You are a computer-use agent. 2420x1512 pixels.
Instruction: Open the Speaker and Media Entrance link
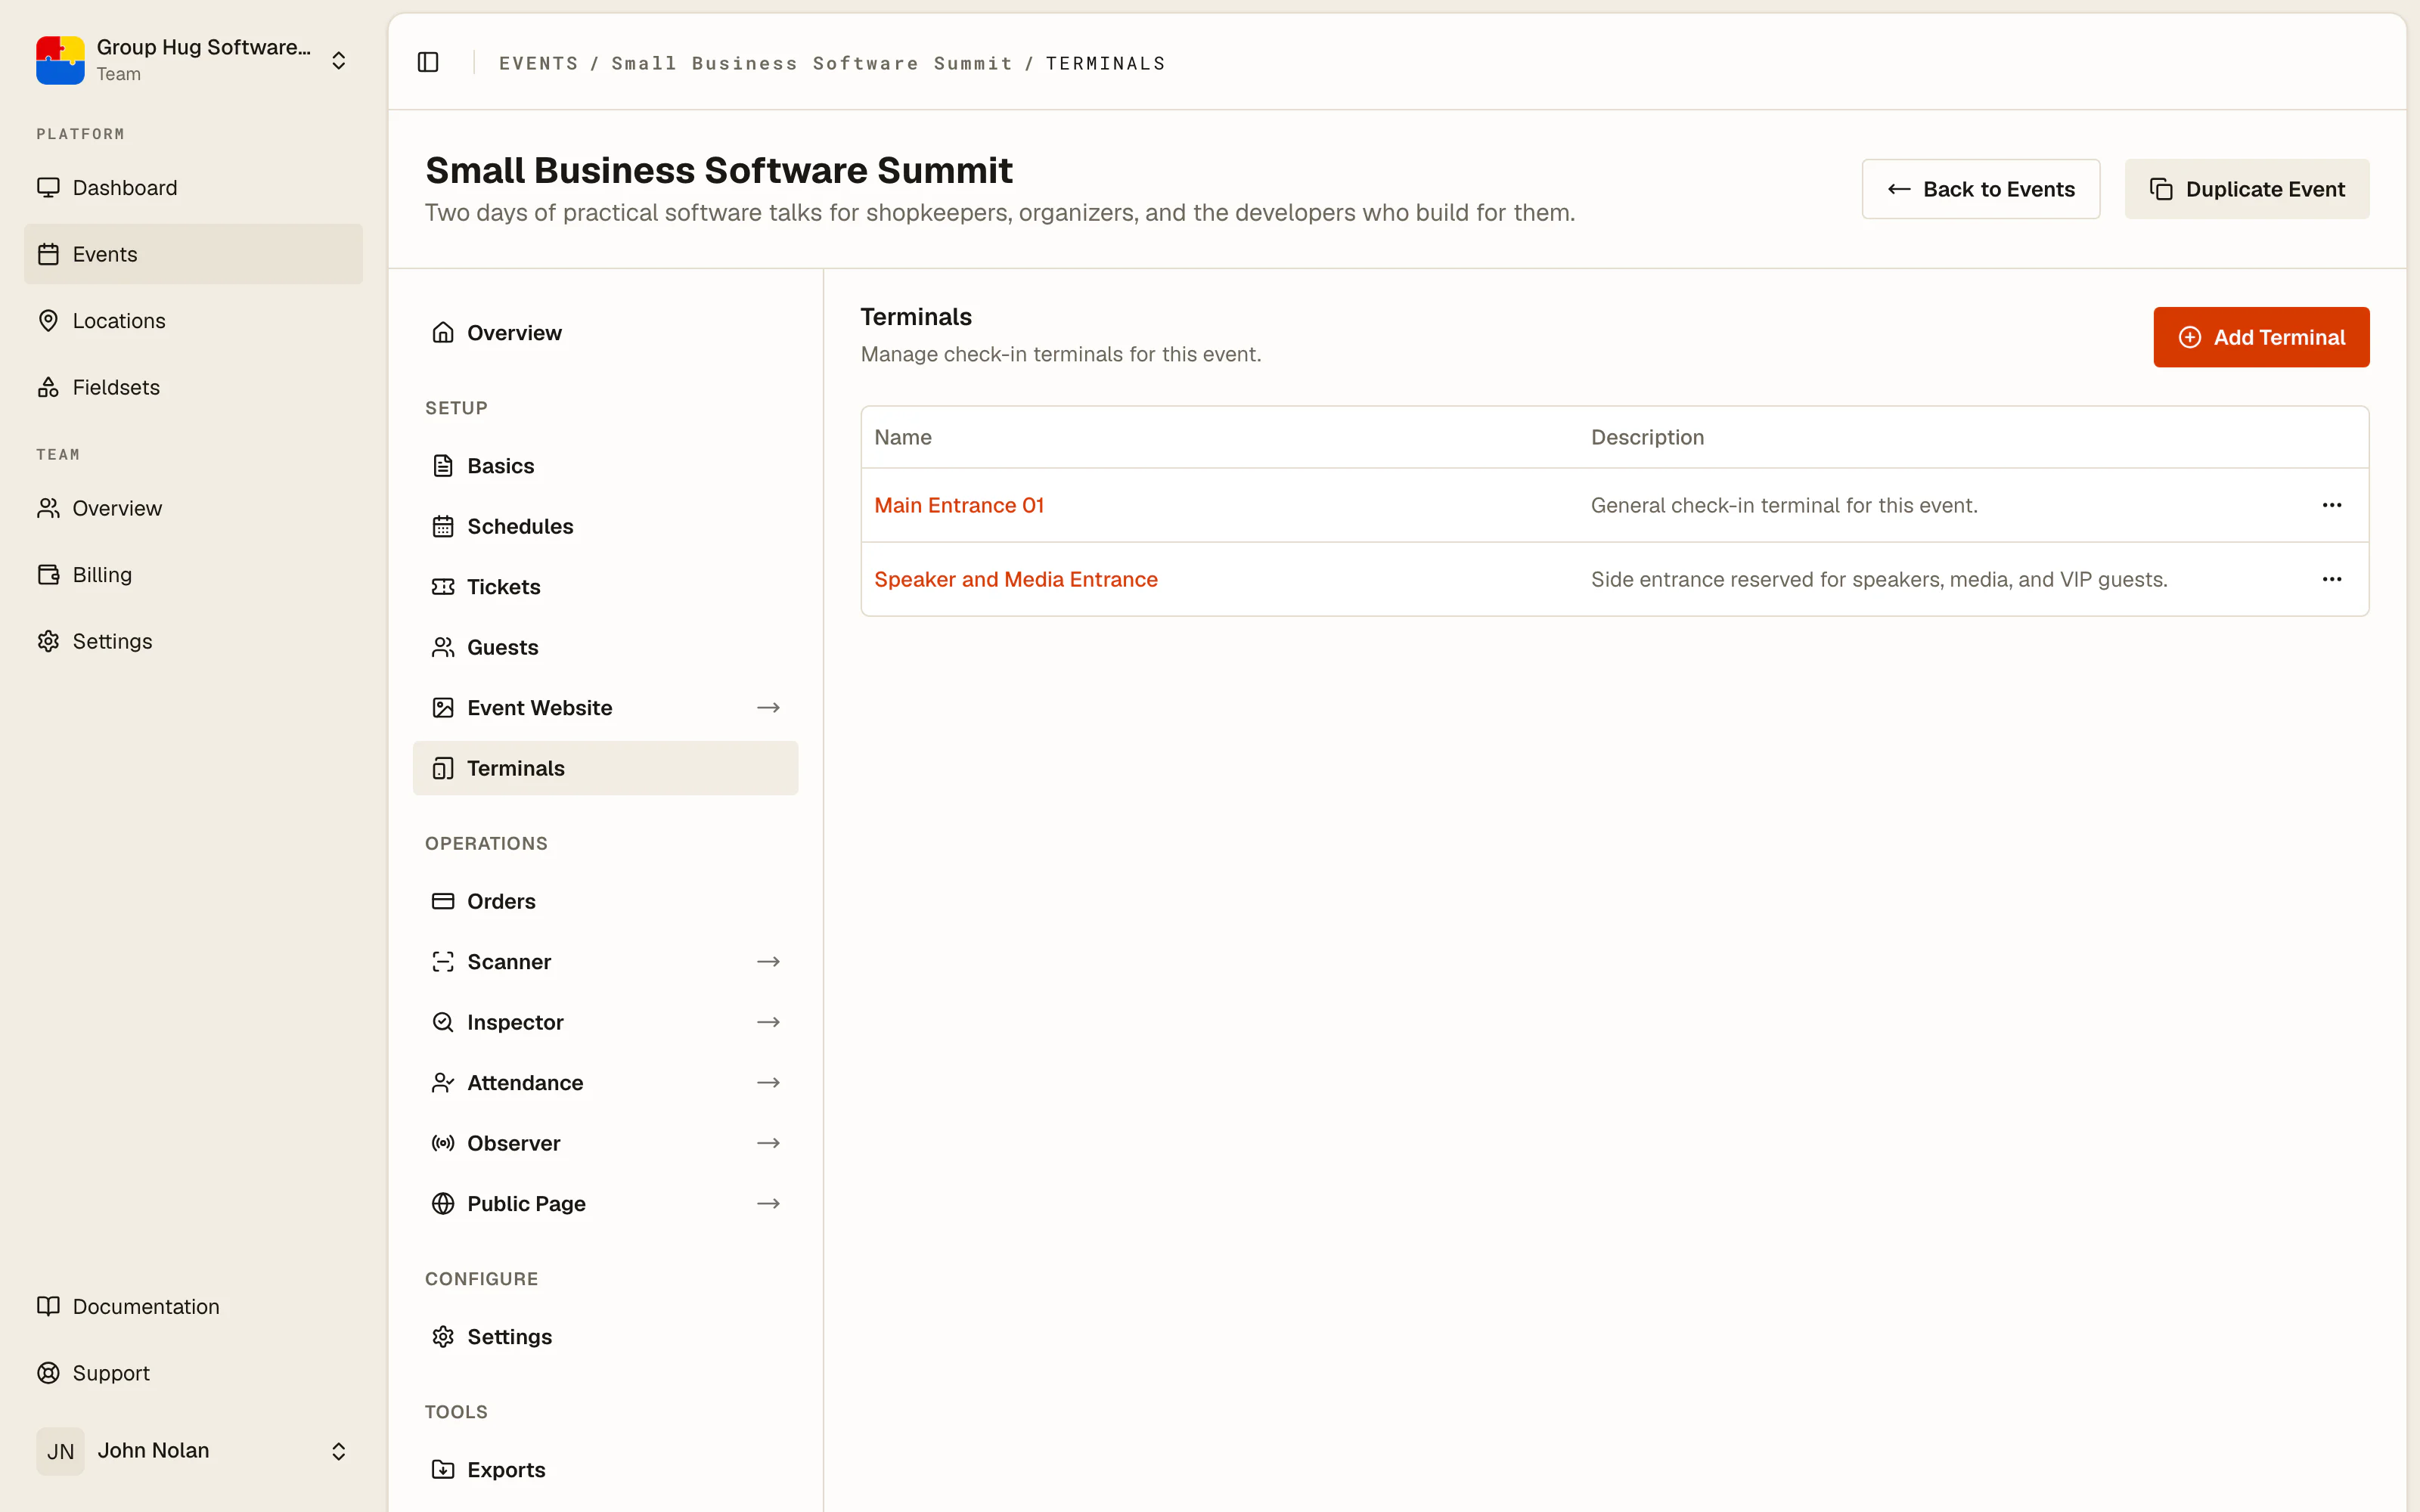1016,579
